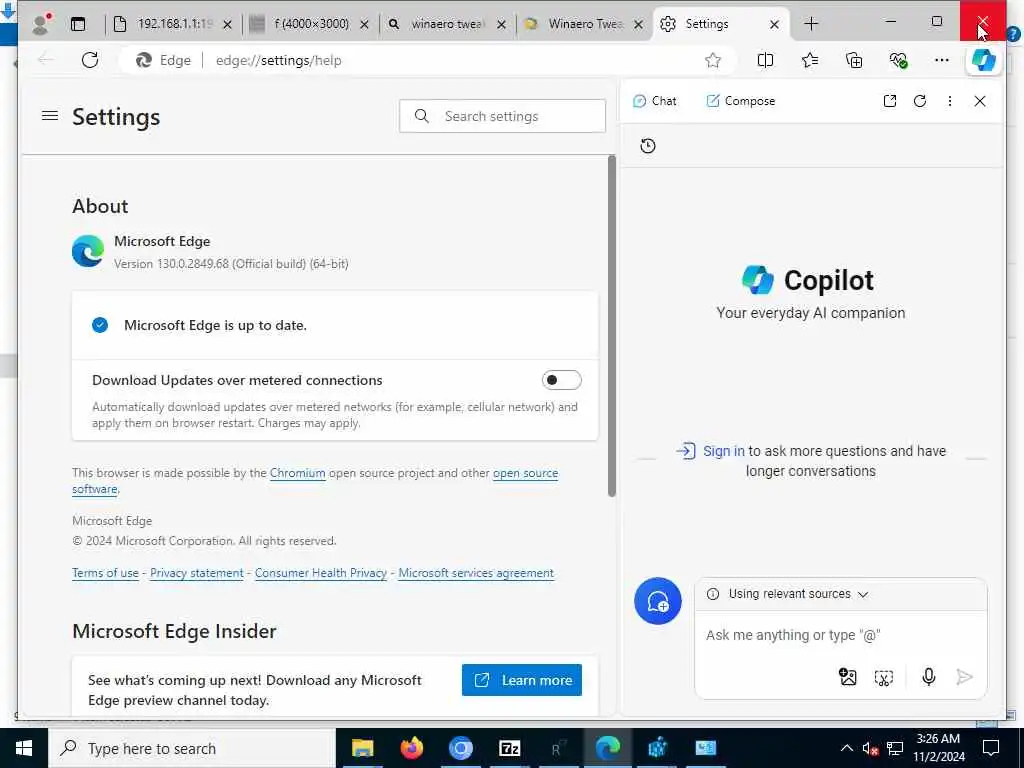Toggle Download Updates over metered connections
Viewport: 1024px width, 768px height.
[562, 380]
